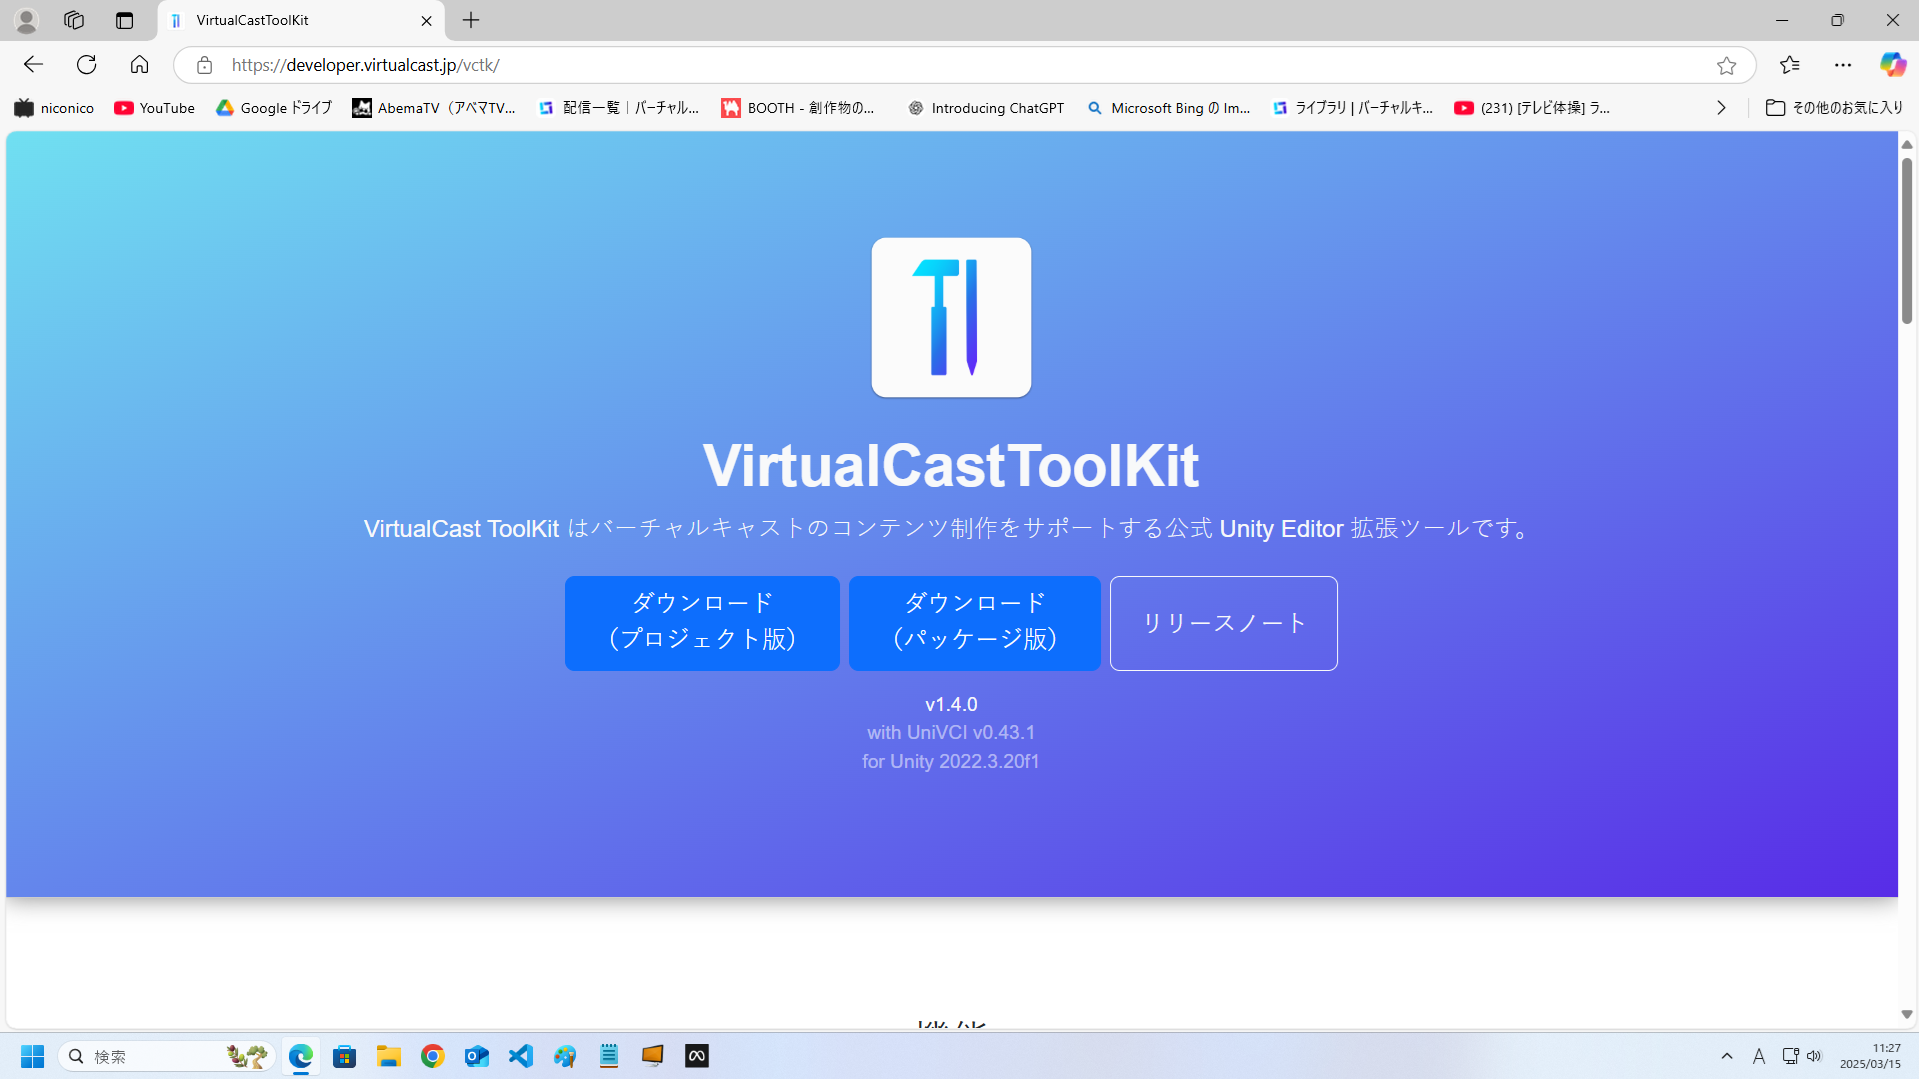Select the VirtualCastToolKit browser tab

click(300, 20)
